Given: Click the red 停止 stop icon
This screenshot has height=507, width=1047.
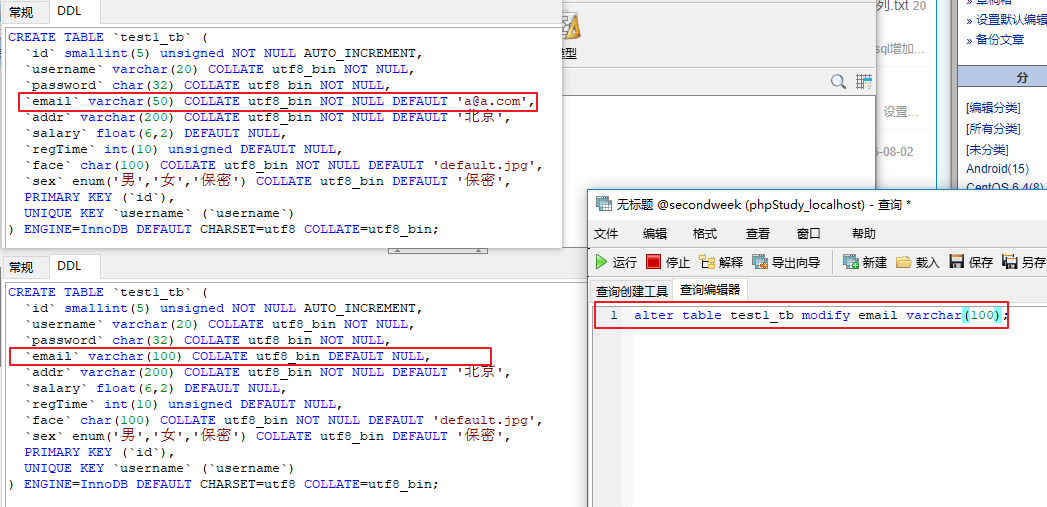Looking at the screenshot, I should tap(654, 262).
